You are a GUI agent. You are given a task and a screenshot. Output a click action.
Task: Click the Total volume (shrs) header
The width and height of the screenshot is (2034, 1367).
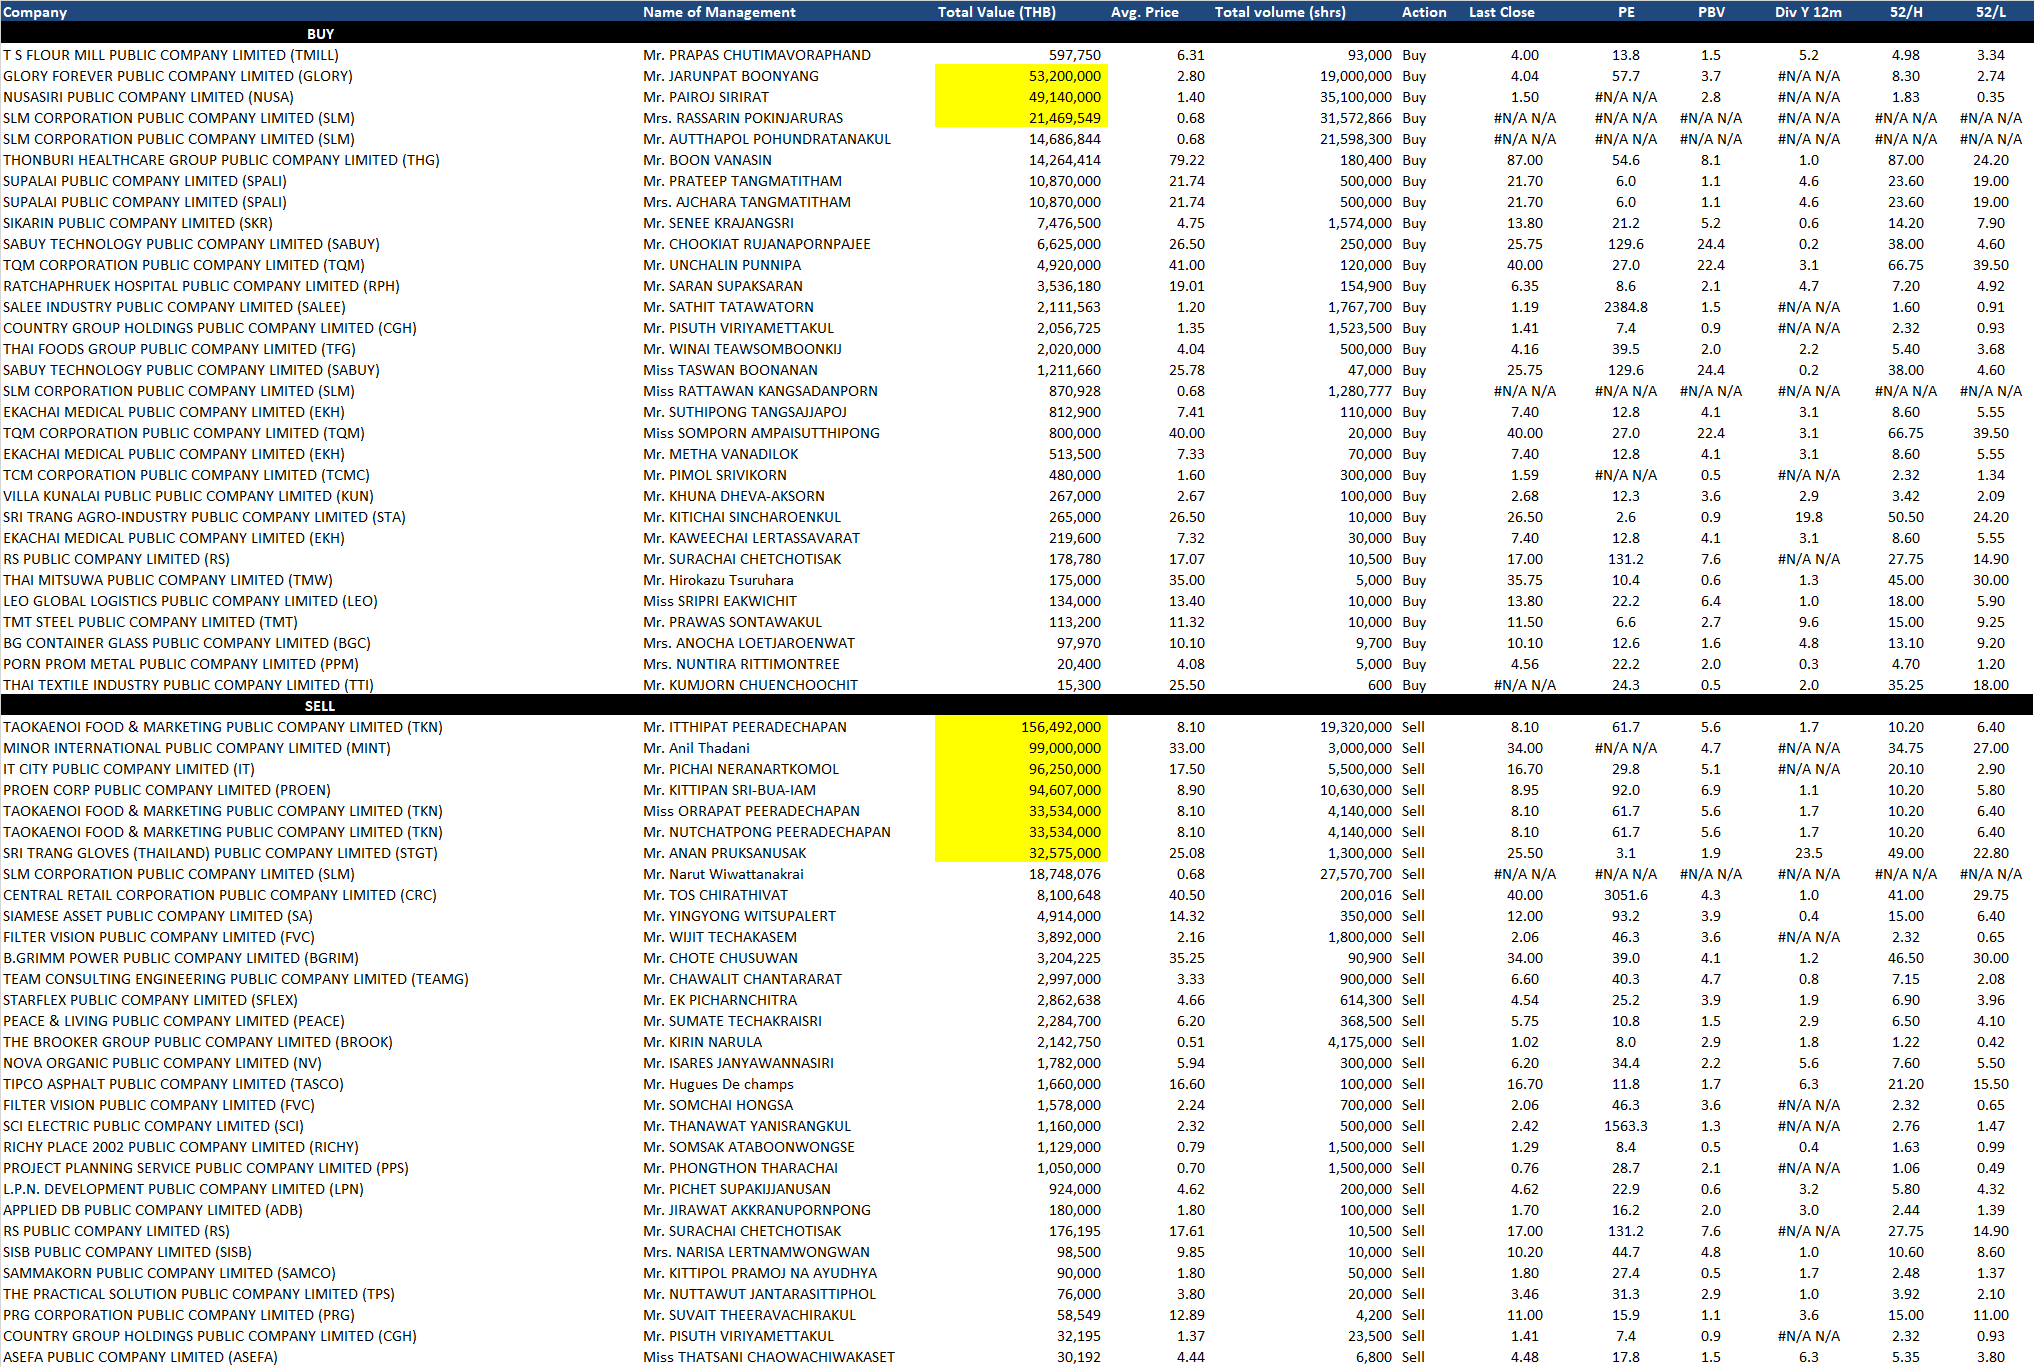tap(1280, 12)
